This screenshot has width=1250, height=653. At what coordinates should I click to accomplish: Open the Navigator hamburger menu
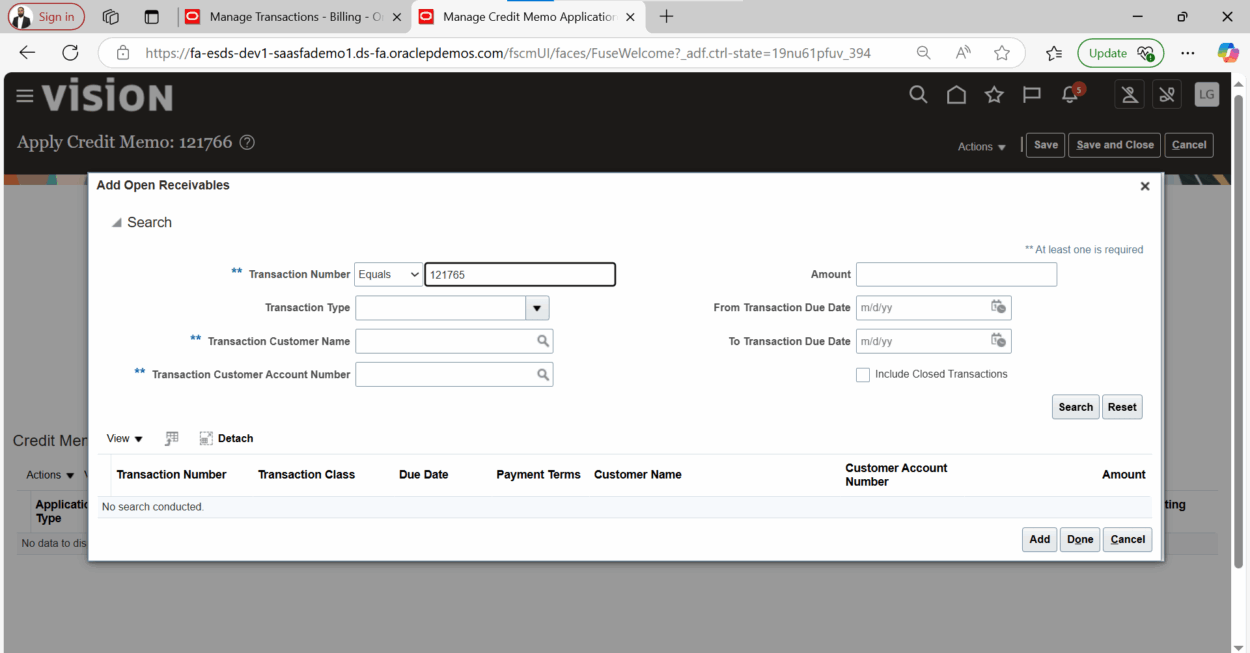24,94
